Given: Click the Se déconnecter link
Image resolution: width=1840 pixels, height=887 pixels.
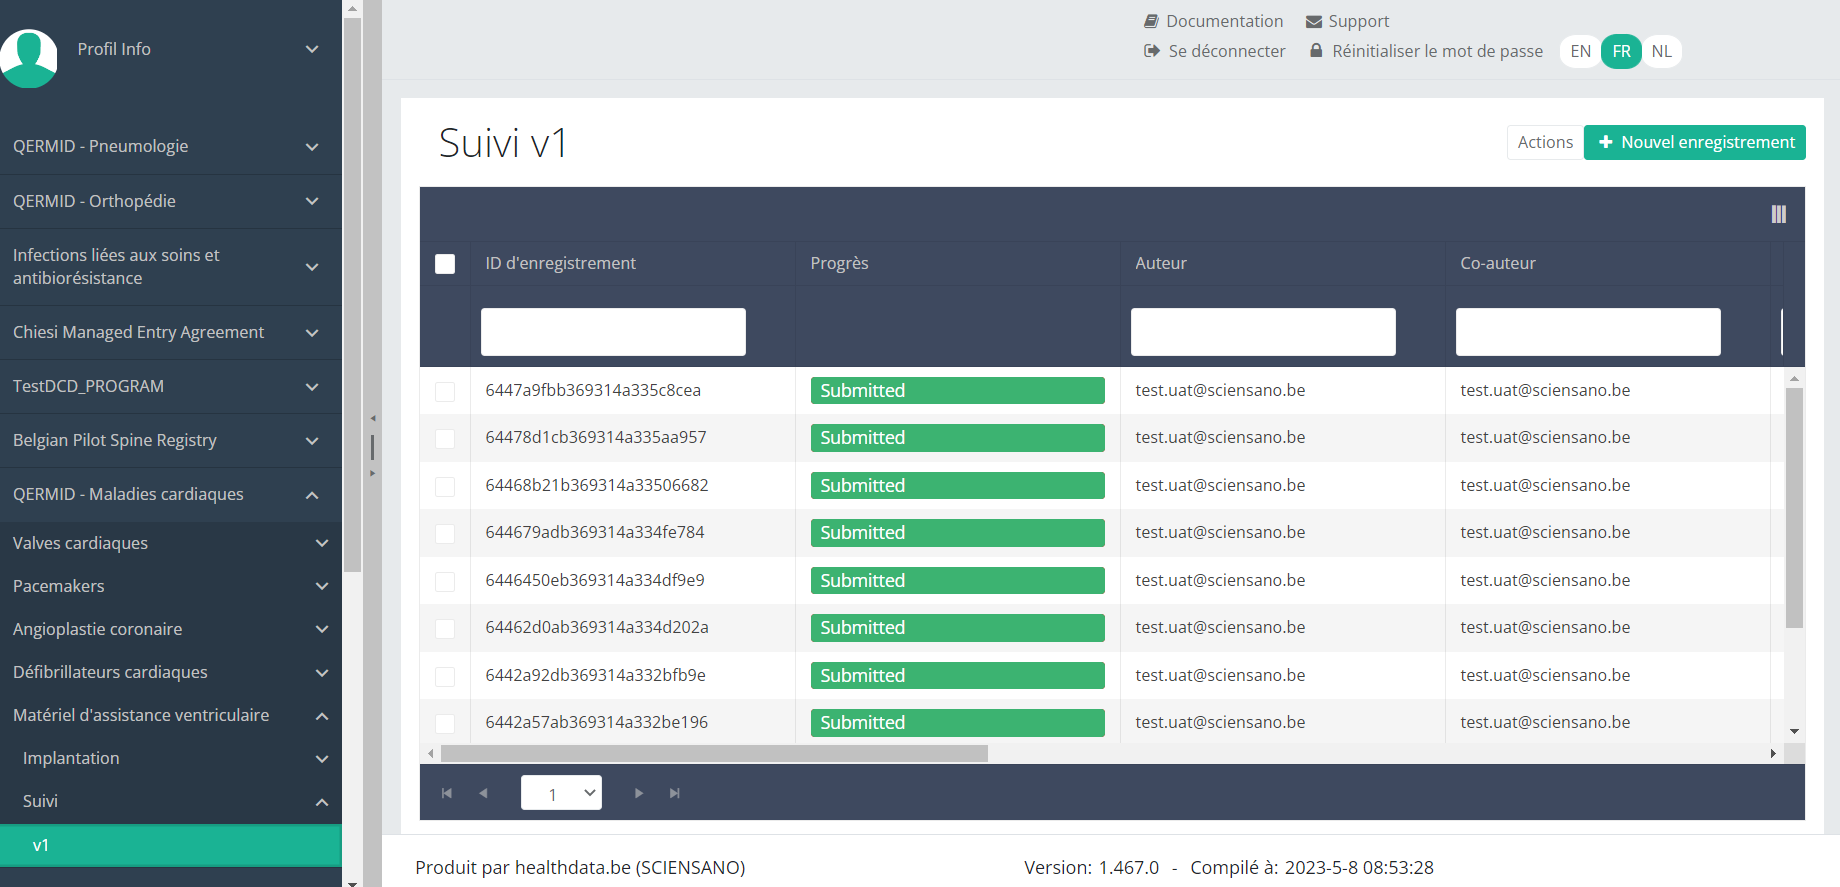Looking at the screenshot, I should [x=1226, y=51].
